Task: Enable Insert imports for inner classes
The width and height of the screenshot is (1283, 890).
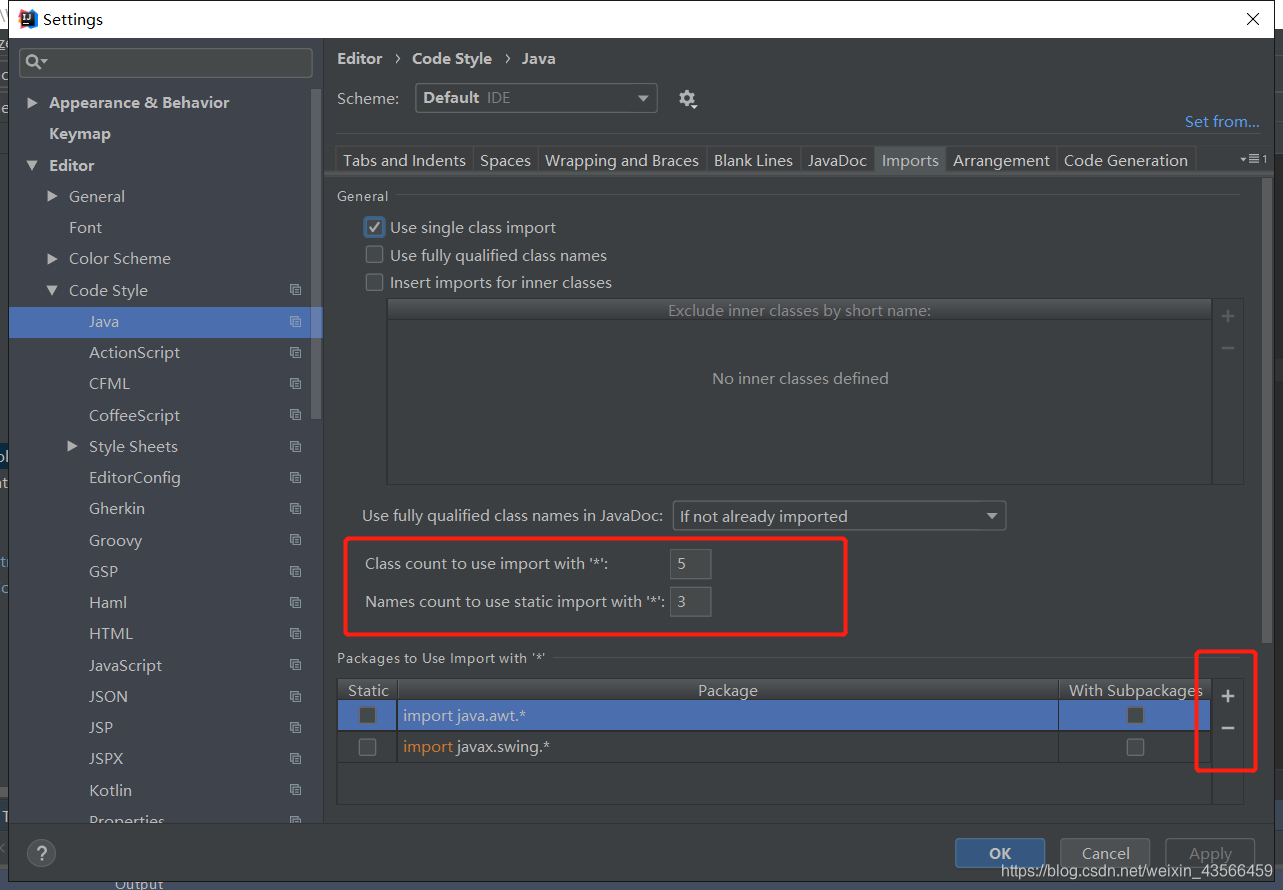Action: tap(375, 282)
